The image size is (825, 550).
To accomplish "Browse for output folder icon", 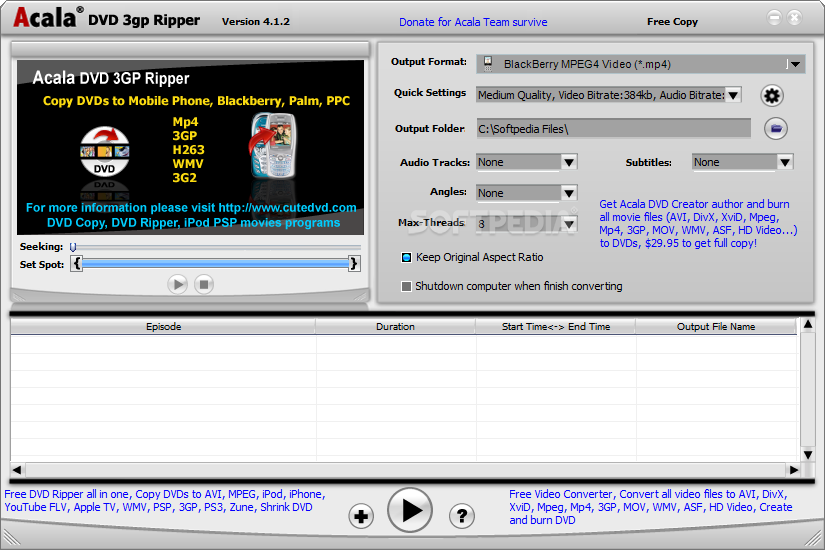I will coord(776,128).
